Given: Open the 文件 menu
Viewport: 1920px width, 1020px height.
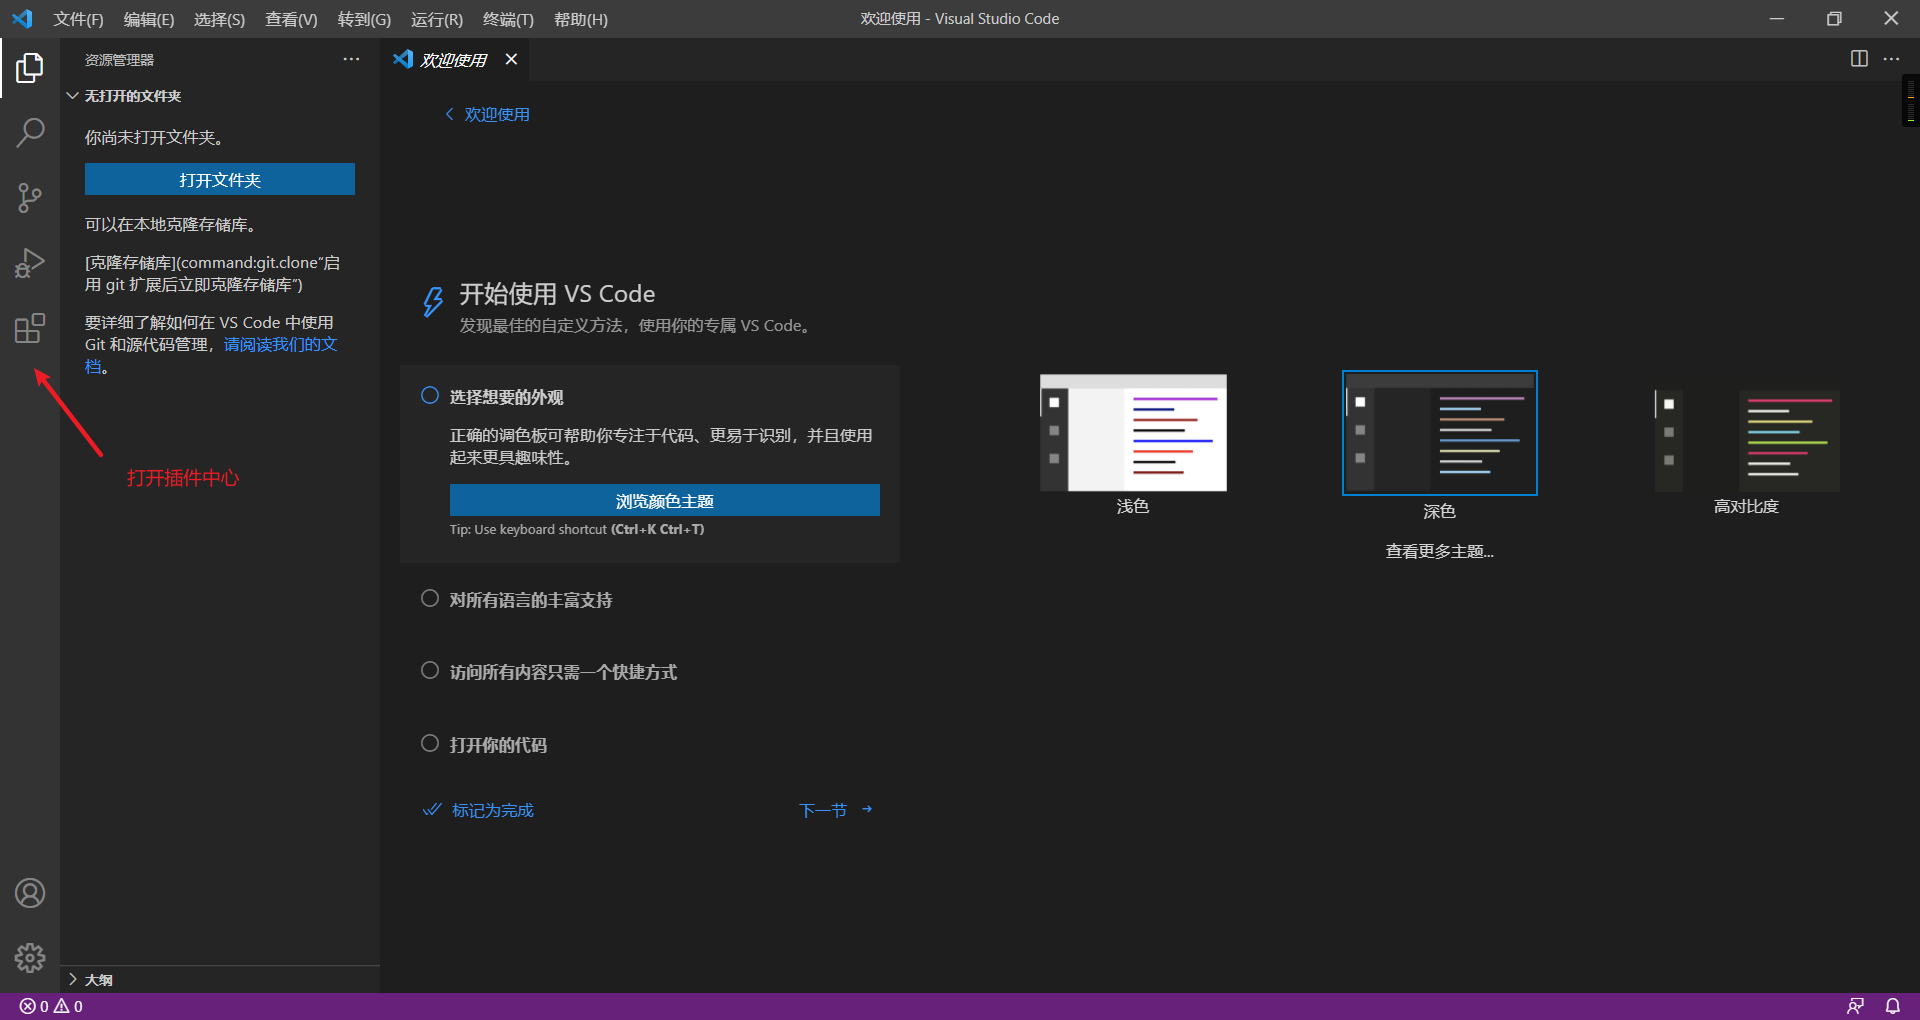Looking at the screenshot, I should [78, 19].
